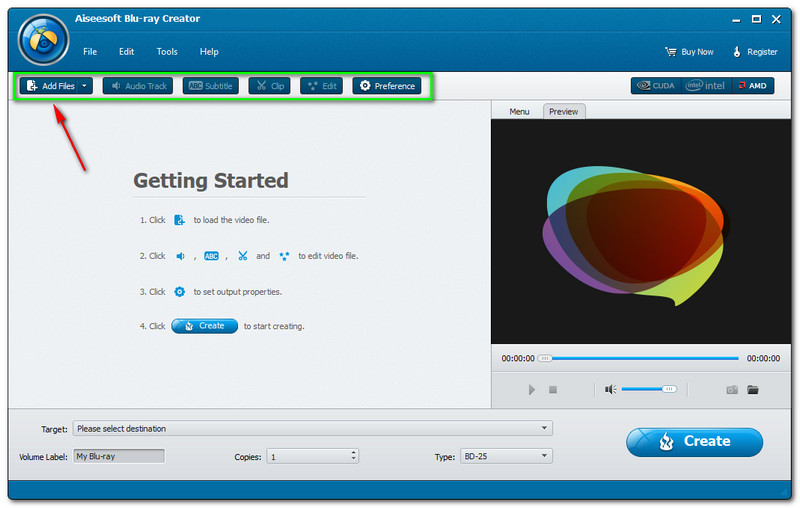Viewport: 800px width, 508px height.
Task: Click the Buy Now link
Action: click(x=690, y=52)
